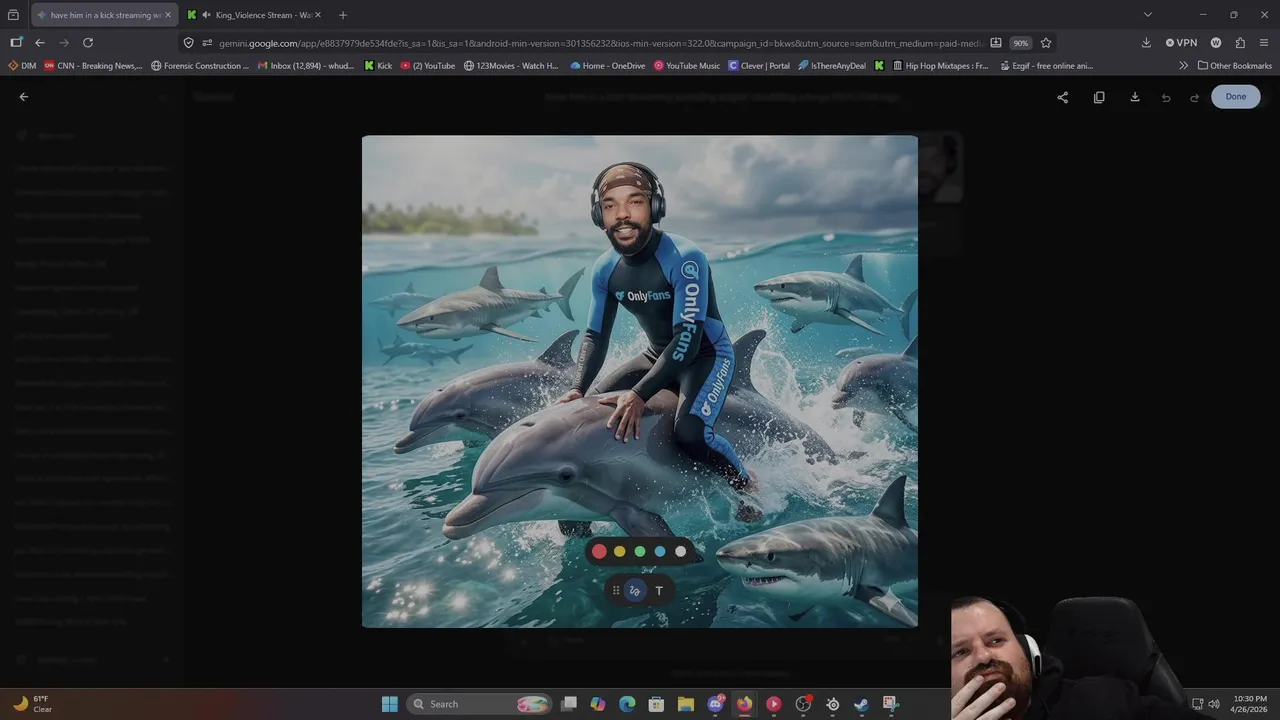The width and height of the screenshot is (1280, 720).
Task: Open Discord from the taskbar
Action: tap(715, 704)
